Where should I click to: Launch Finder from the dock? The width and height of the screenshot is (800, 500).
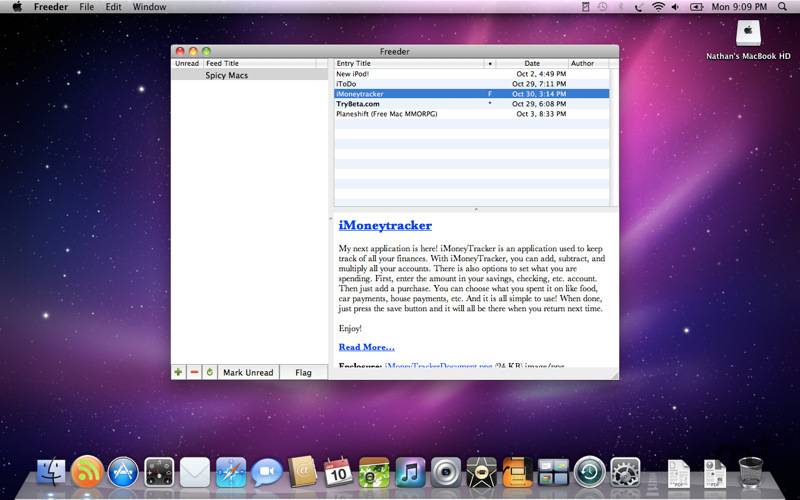(52, 471)
